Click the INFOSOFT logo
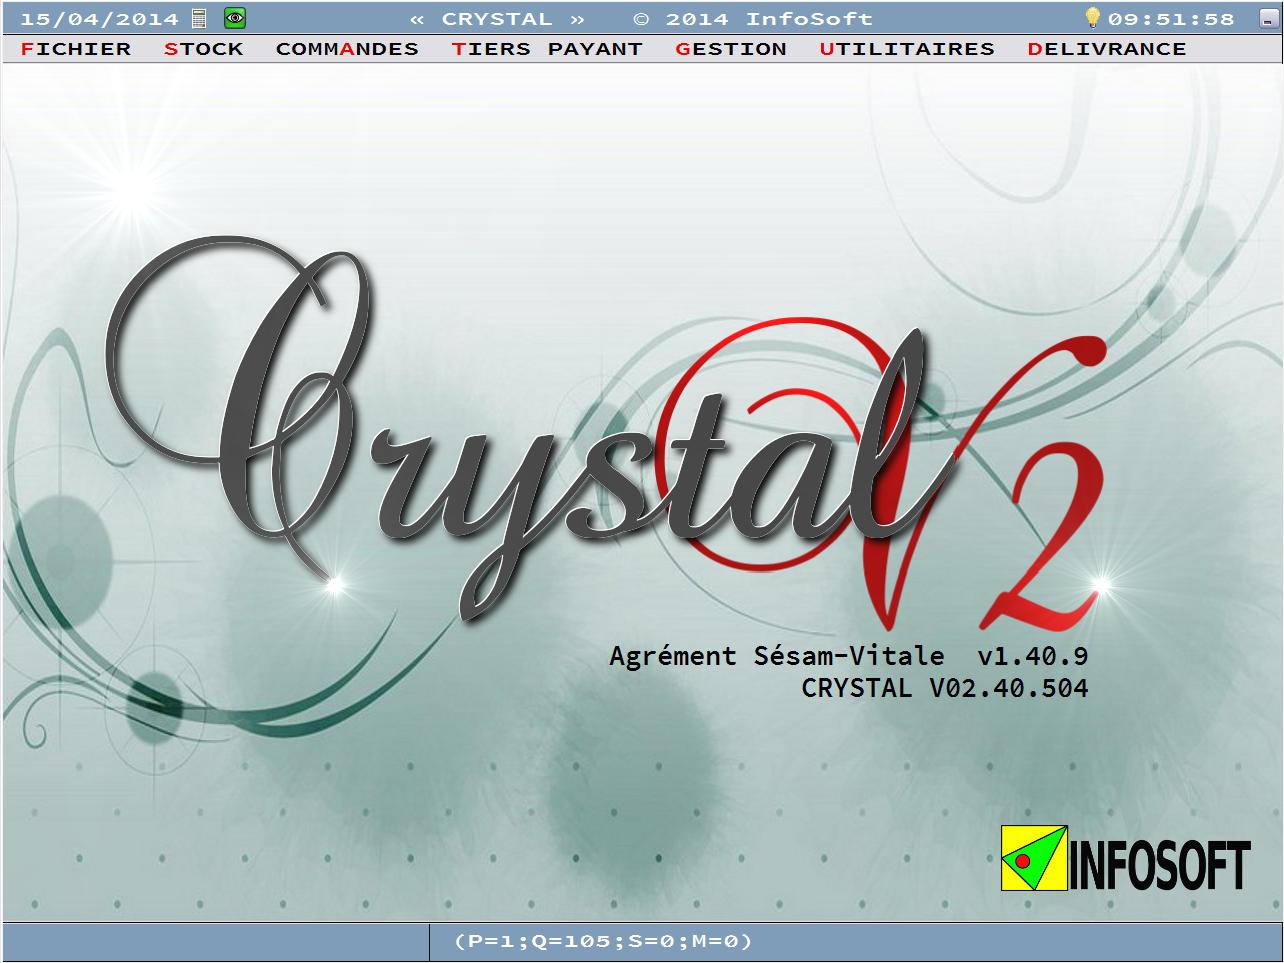 pyautogui.click(x=1126, y=858)
